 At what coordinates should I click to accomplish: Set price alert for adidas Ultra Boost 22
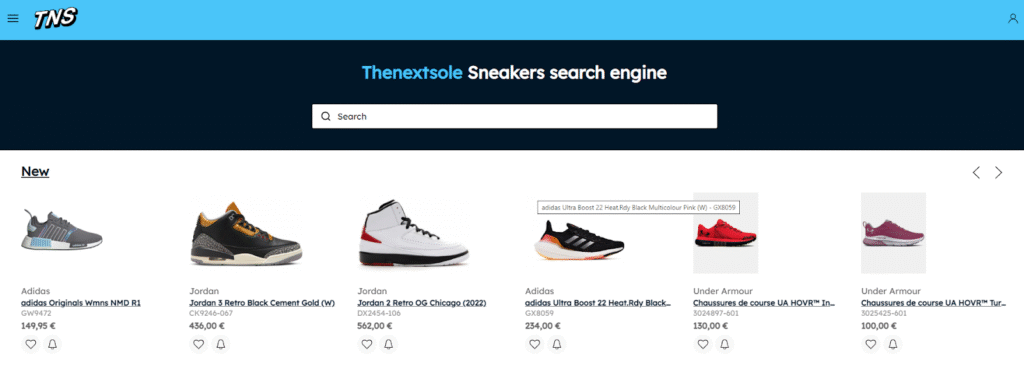coord(556,344)
